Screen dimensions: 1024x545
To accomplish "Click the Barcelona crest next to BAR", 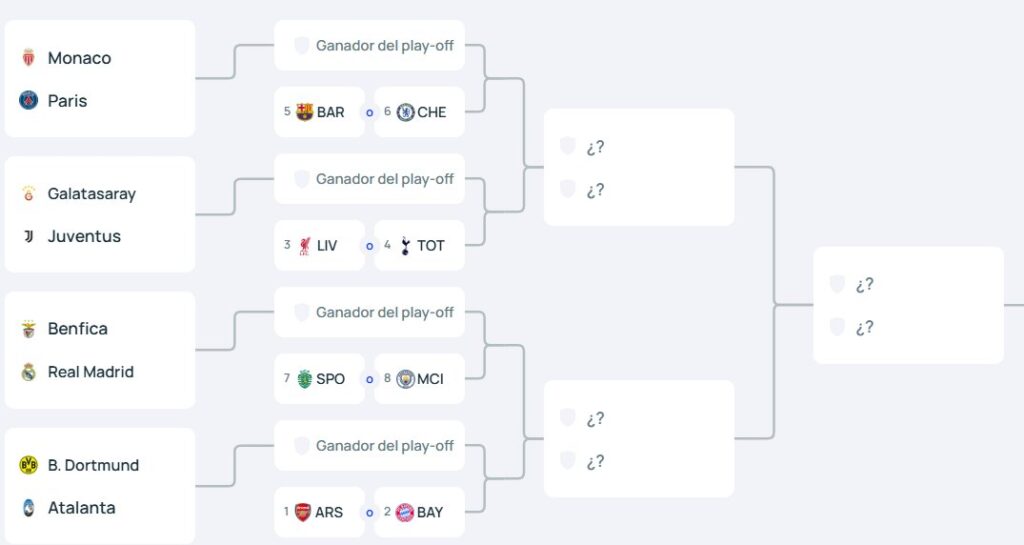I will point(305,112).
